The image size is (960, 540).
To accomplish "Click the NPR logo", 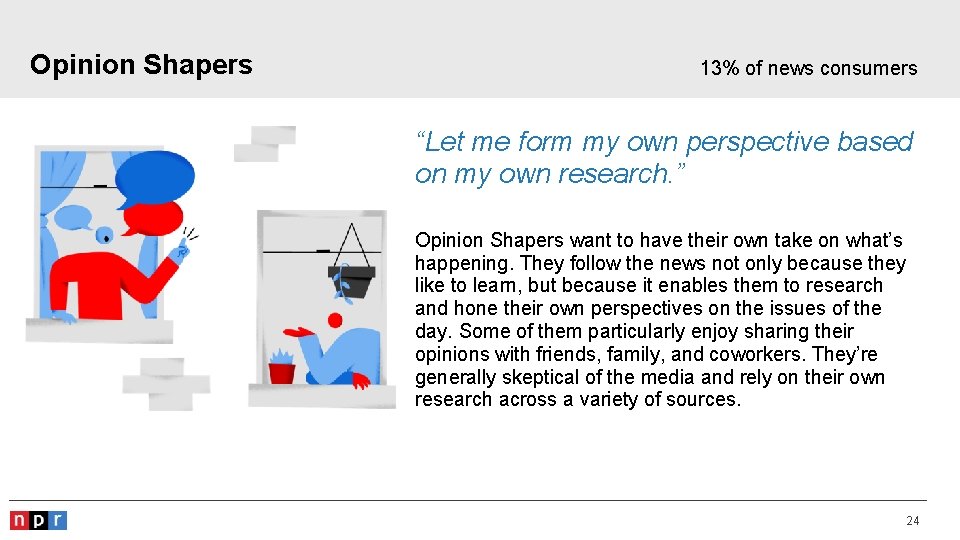I will [38, 520].
